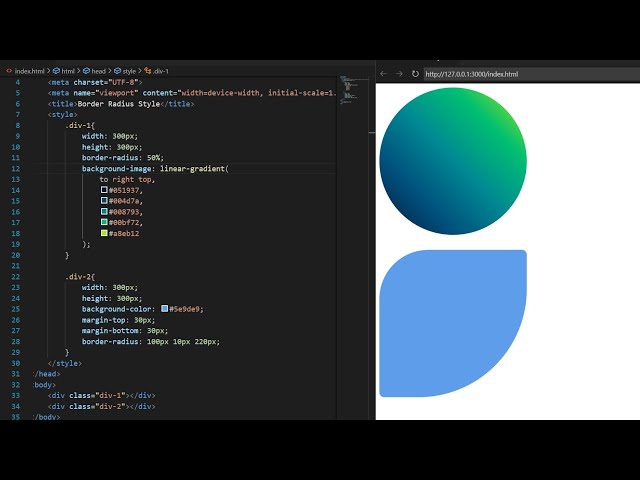This screenshot has height=480, width=640.
Task: Click the '.div-2{' selector text
Action: click(x=80, y=277)
